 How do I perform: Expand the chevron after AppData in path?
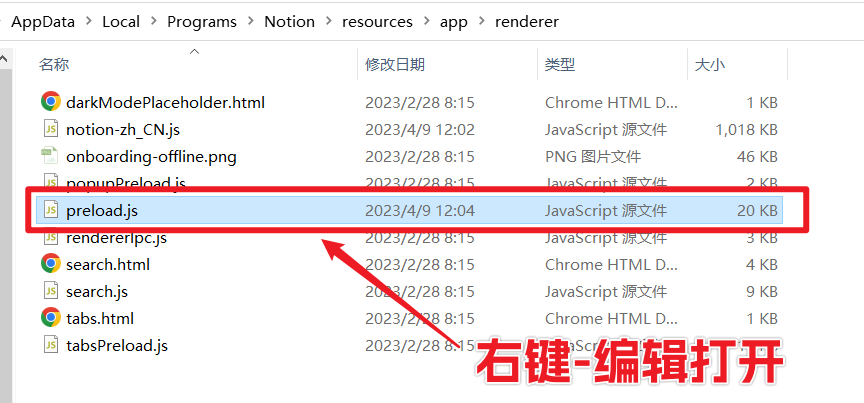[89, 22]
